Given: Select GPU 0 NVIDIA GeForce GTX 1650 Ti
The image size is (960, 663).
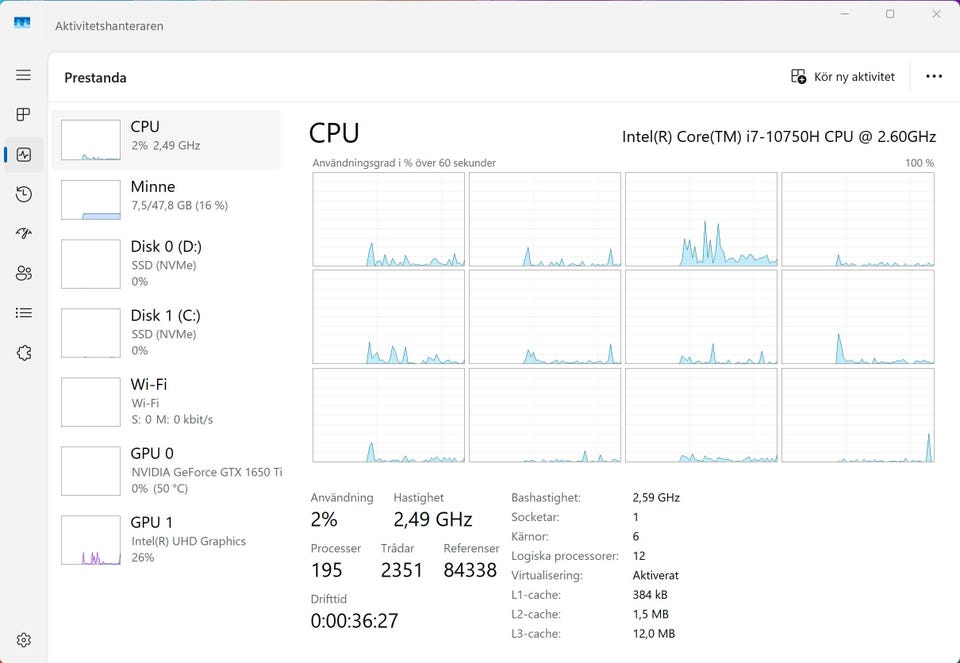Looking at the screenshot, I should coord(166,470).
